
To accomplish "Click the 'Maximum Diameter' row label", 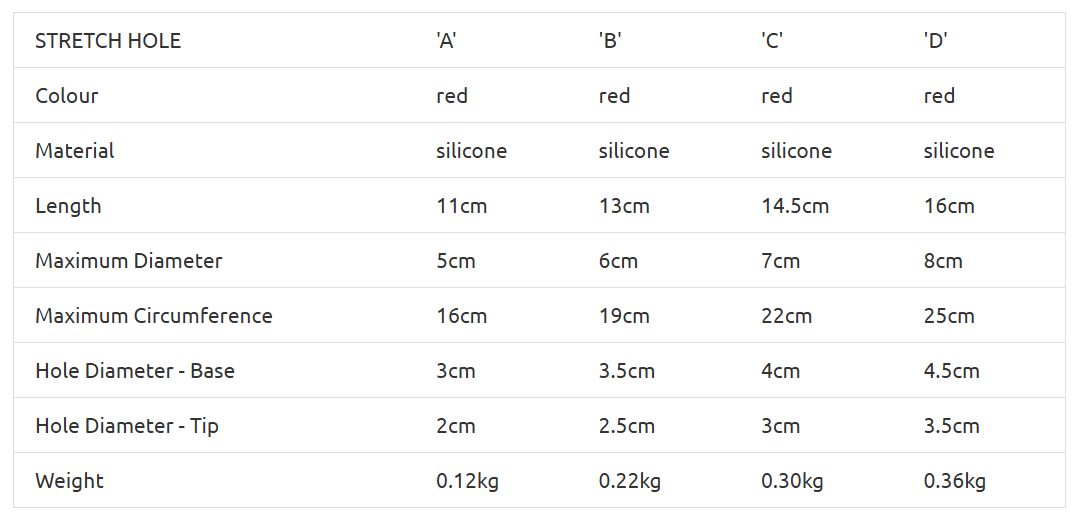I will click(129, 261).
